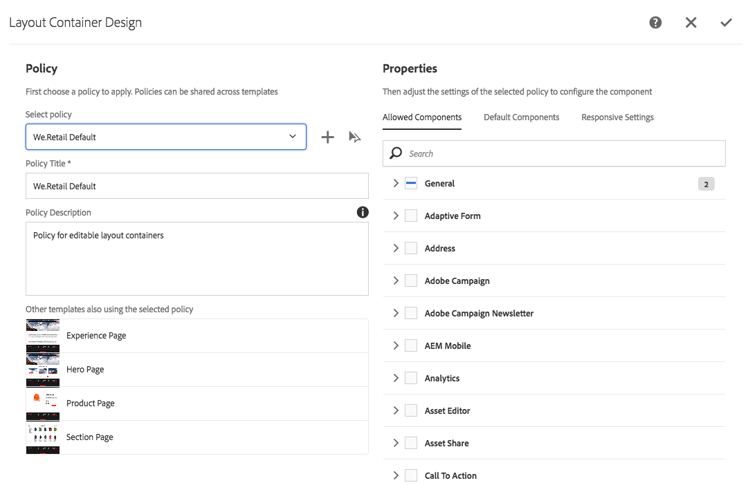This screenshot has width=750, height=485.
Task: Add a new policy with plus icon
Action: point(327,137)
